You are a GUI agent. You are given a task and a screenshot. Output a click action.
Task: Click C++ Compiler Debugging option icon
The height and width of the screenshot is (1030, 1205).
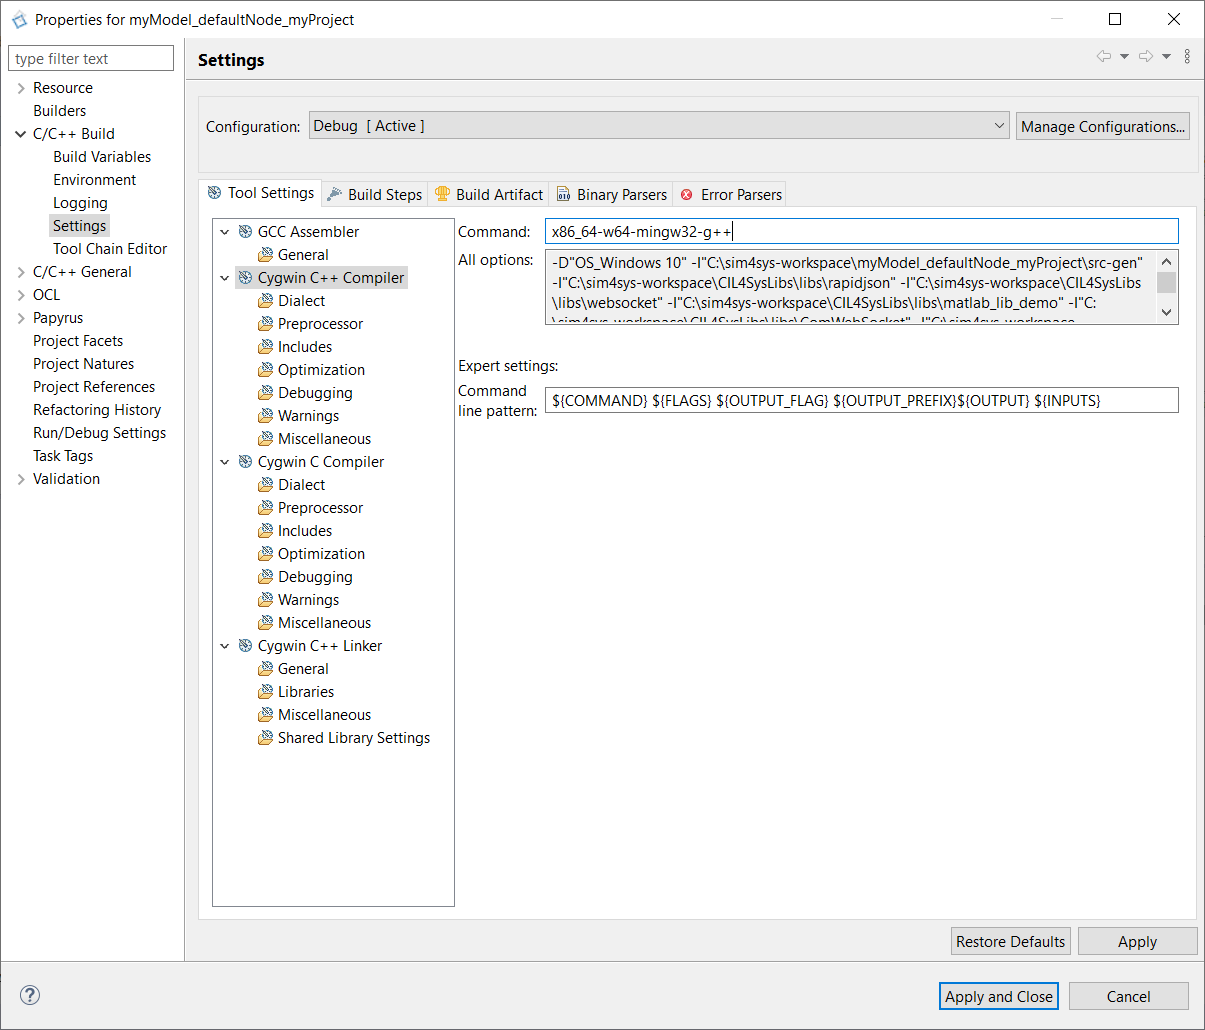pos(265,393)
